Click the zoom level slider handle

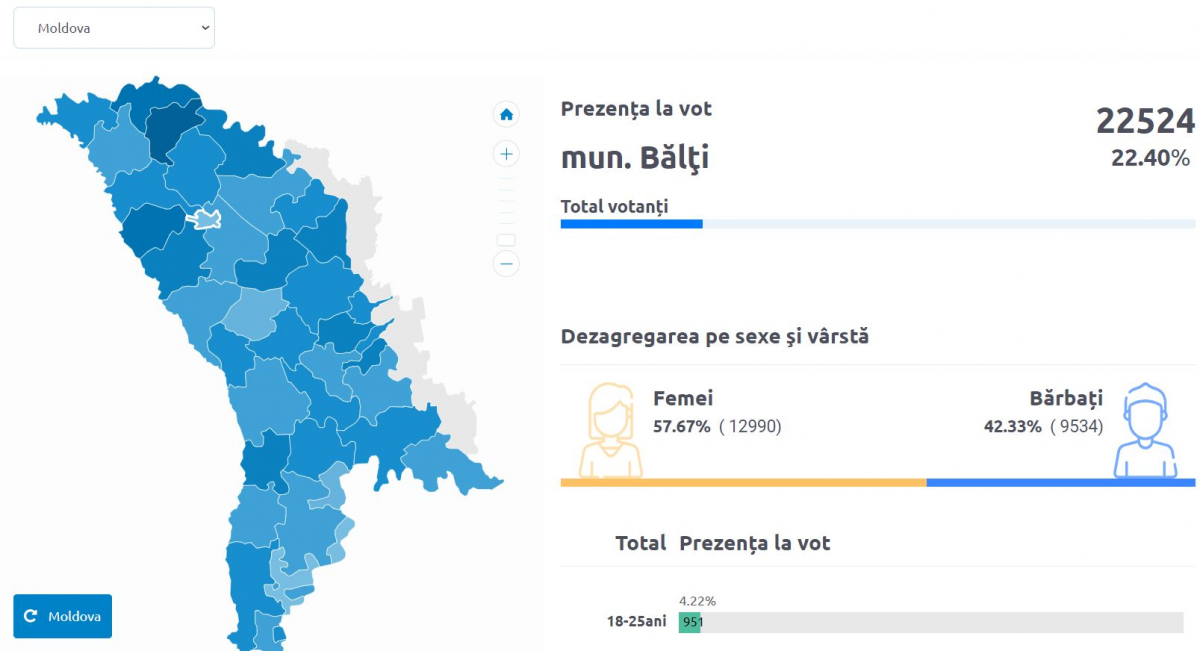[506, 240]
